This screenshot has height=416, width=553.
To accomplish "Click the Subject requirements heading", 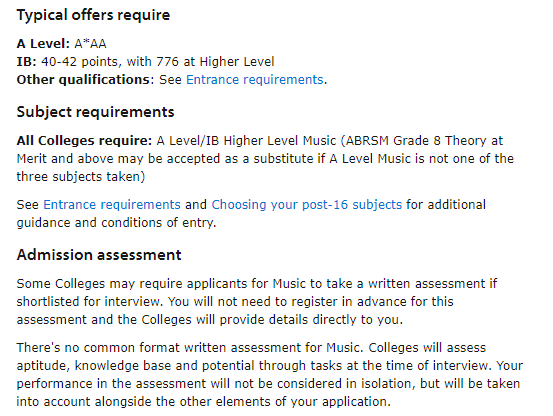I will (96, 112).
